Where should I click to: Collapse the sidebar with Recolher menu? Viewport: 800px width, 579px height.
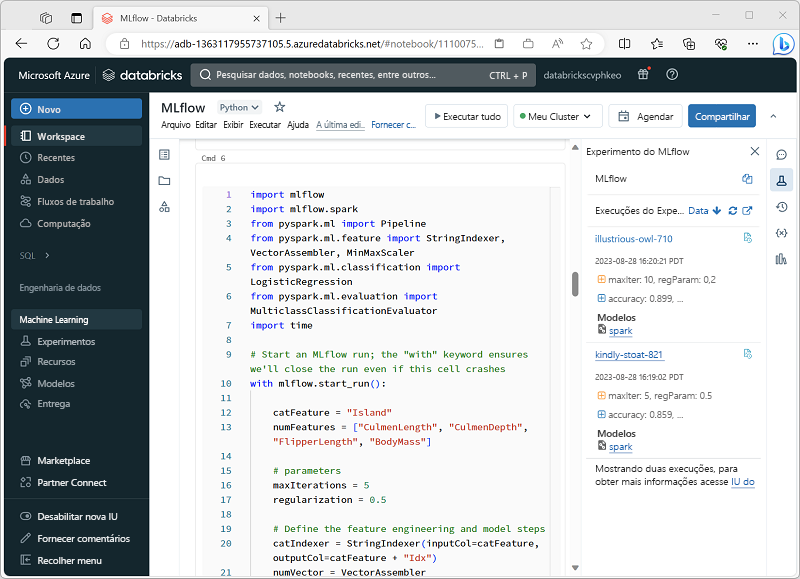[x=61, y=560]
